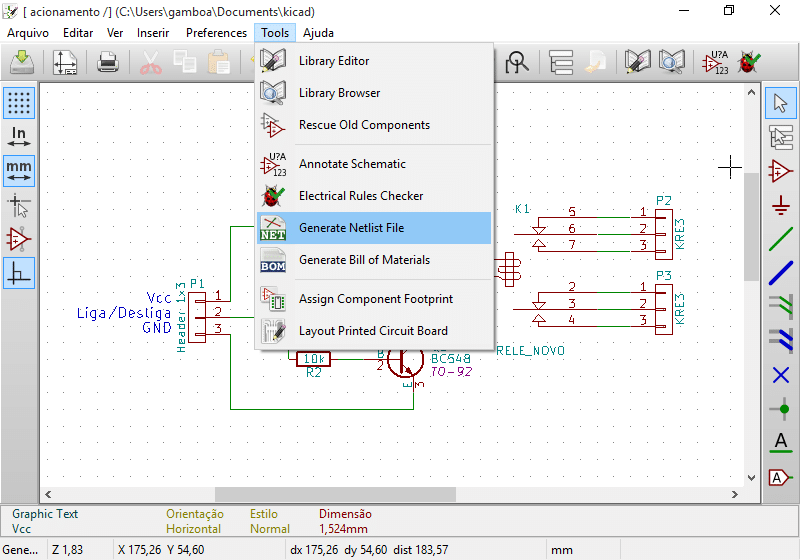Select the Place power port tool

click(x=781, y=206)
